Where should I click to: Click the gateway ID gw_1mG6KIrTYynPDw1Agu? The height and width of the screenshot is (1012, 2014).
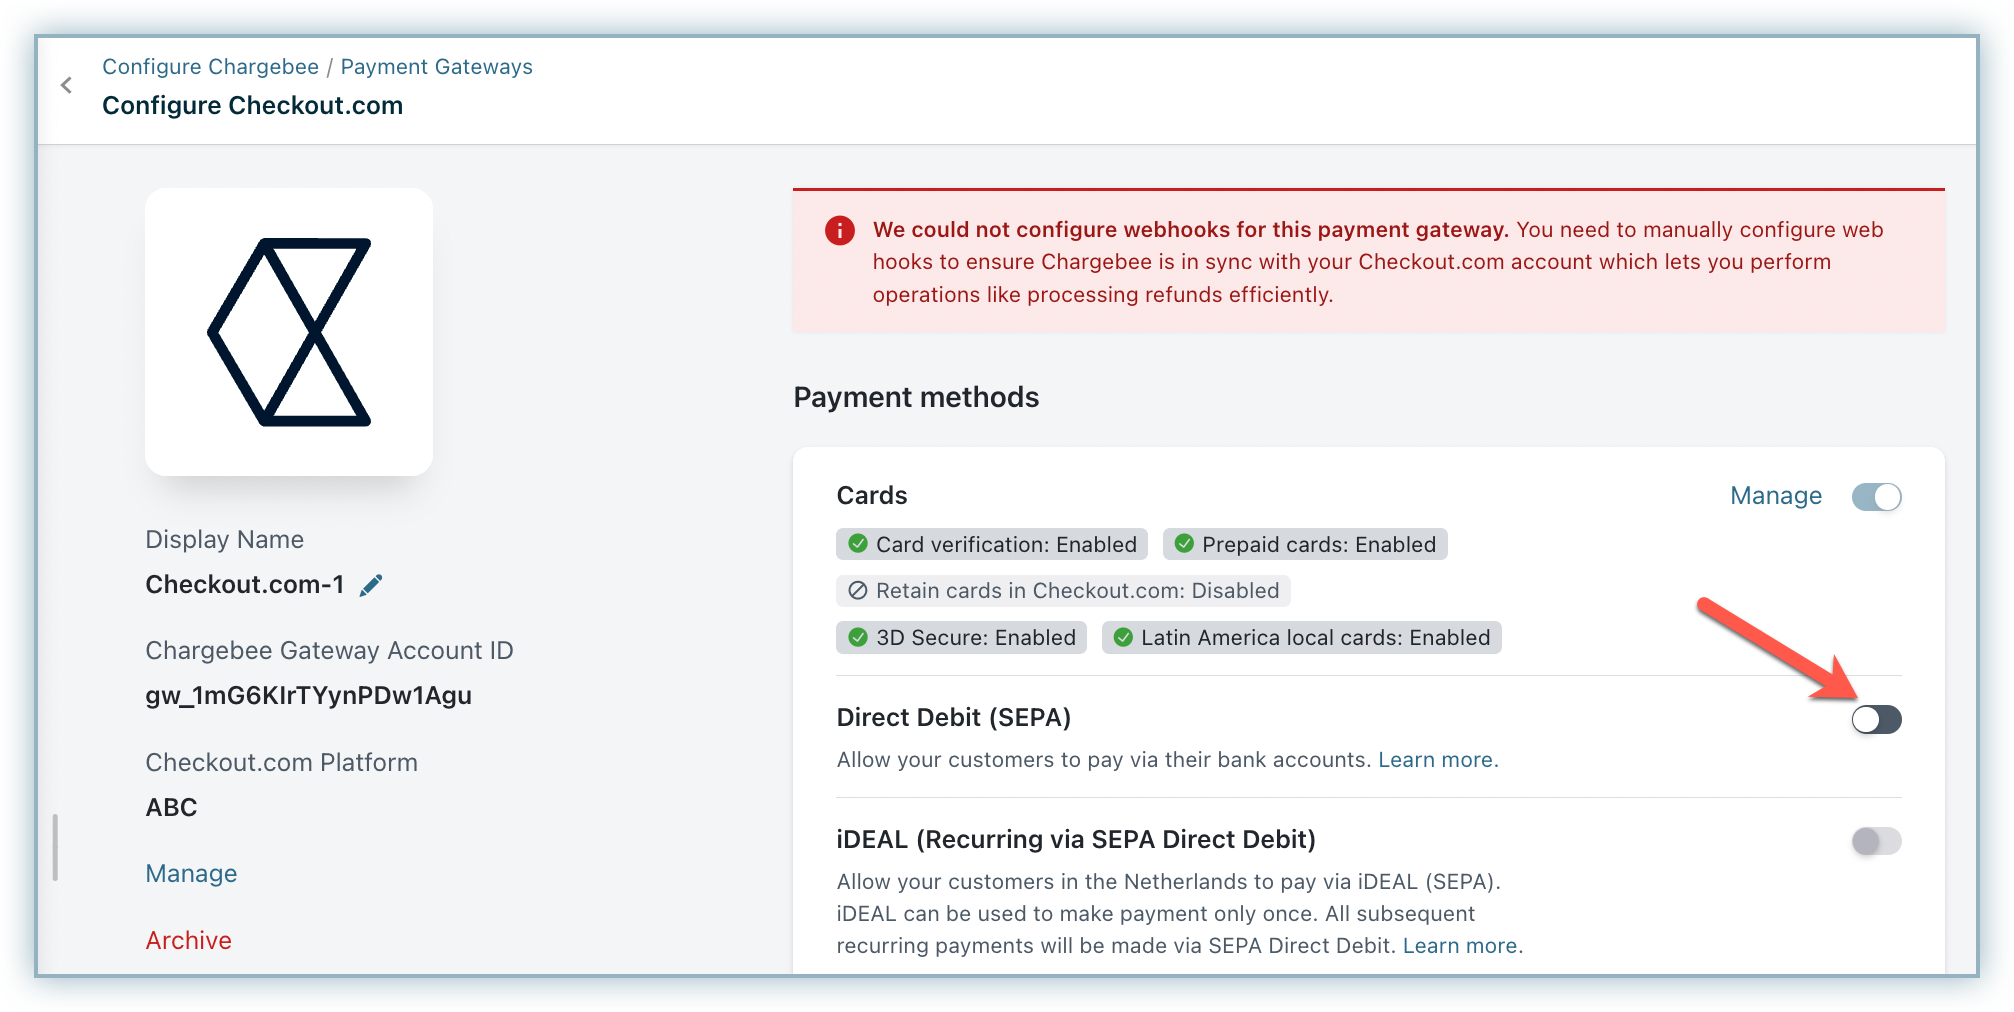(308, 696)
